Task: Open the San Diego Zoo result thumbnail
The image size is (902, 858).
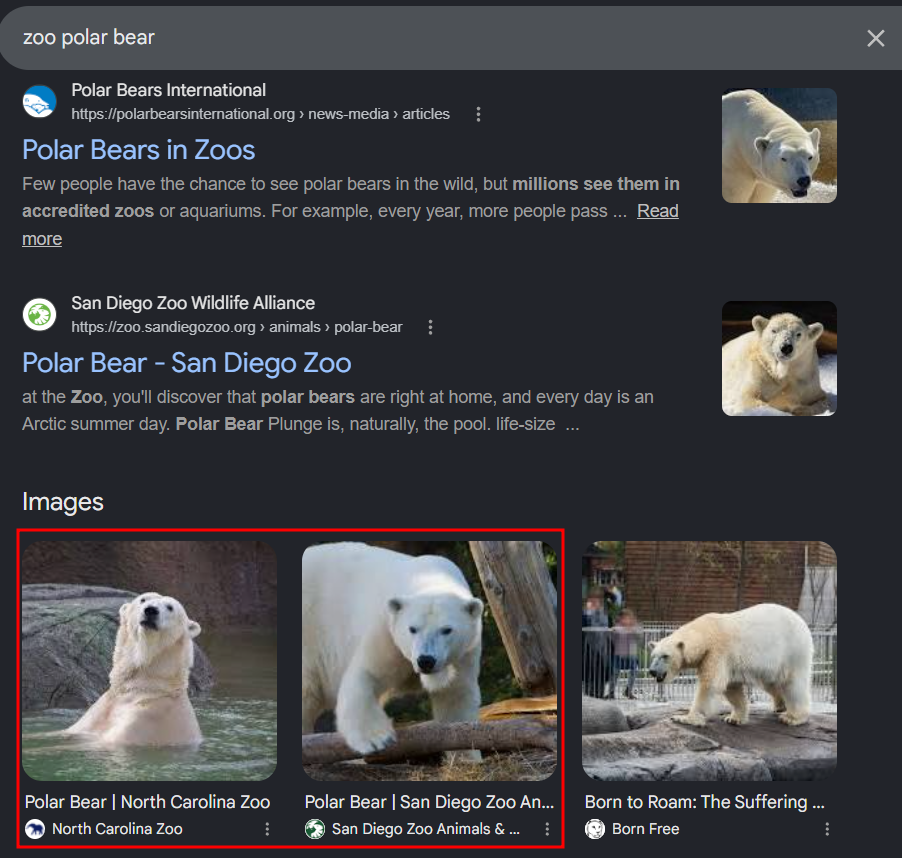Action: 779,358
